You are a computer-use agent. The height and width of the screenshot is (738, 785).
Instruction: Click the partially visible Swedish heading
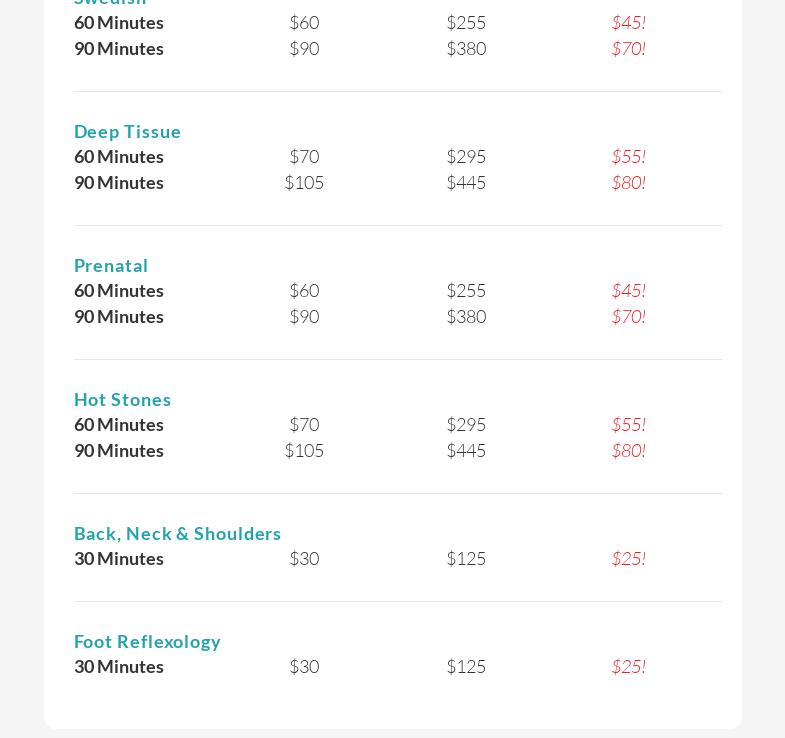[x=110, y=3]
